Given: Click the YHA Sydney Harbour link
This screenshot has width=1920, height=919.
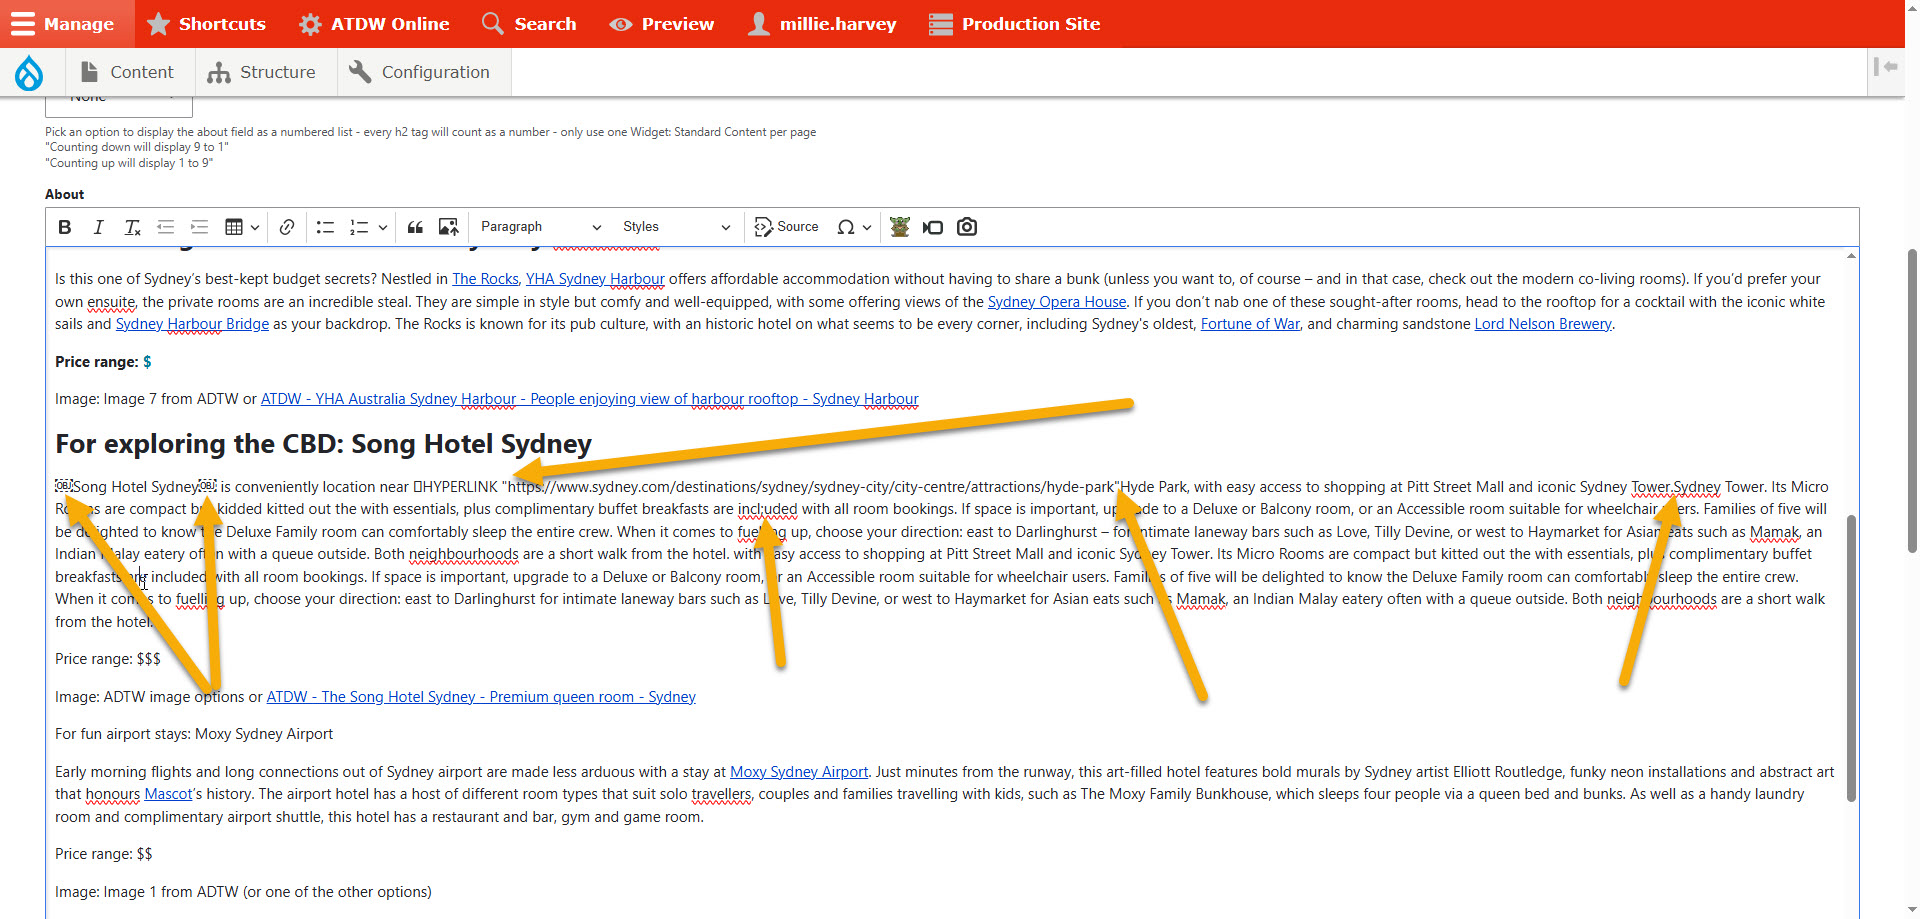Looking at the screenshot, I should tap(595, 279).
